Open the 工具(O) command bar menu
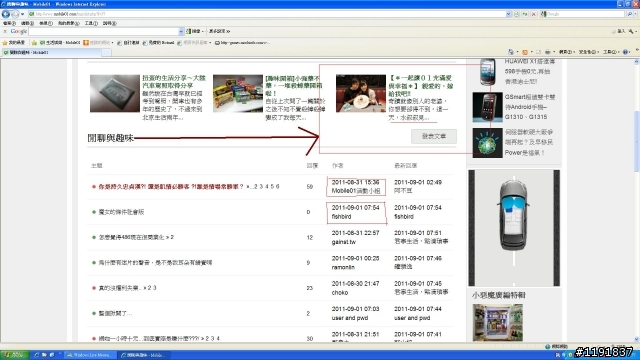640x360 pixels. [611, 52]
